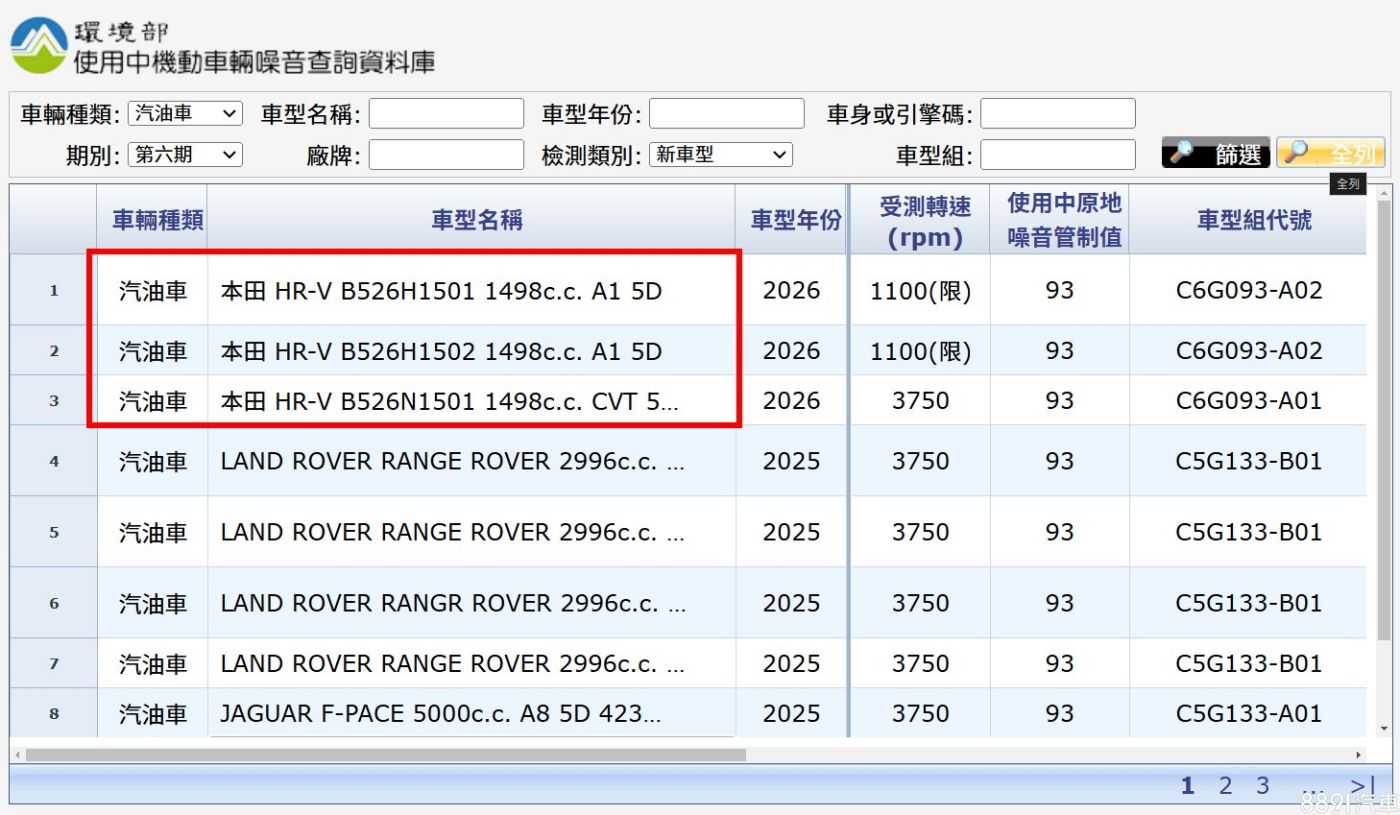Go to page 3 of results
This screenshot has height=815, width=1400.
1263,786
